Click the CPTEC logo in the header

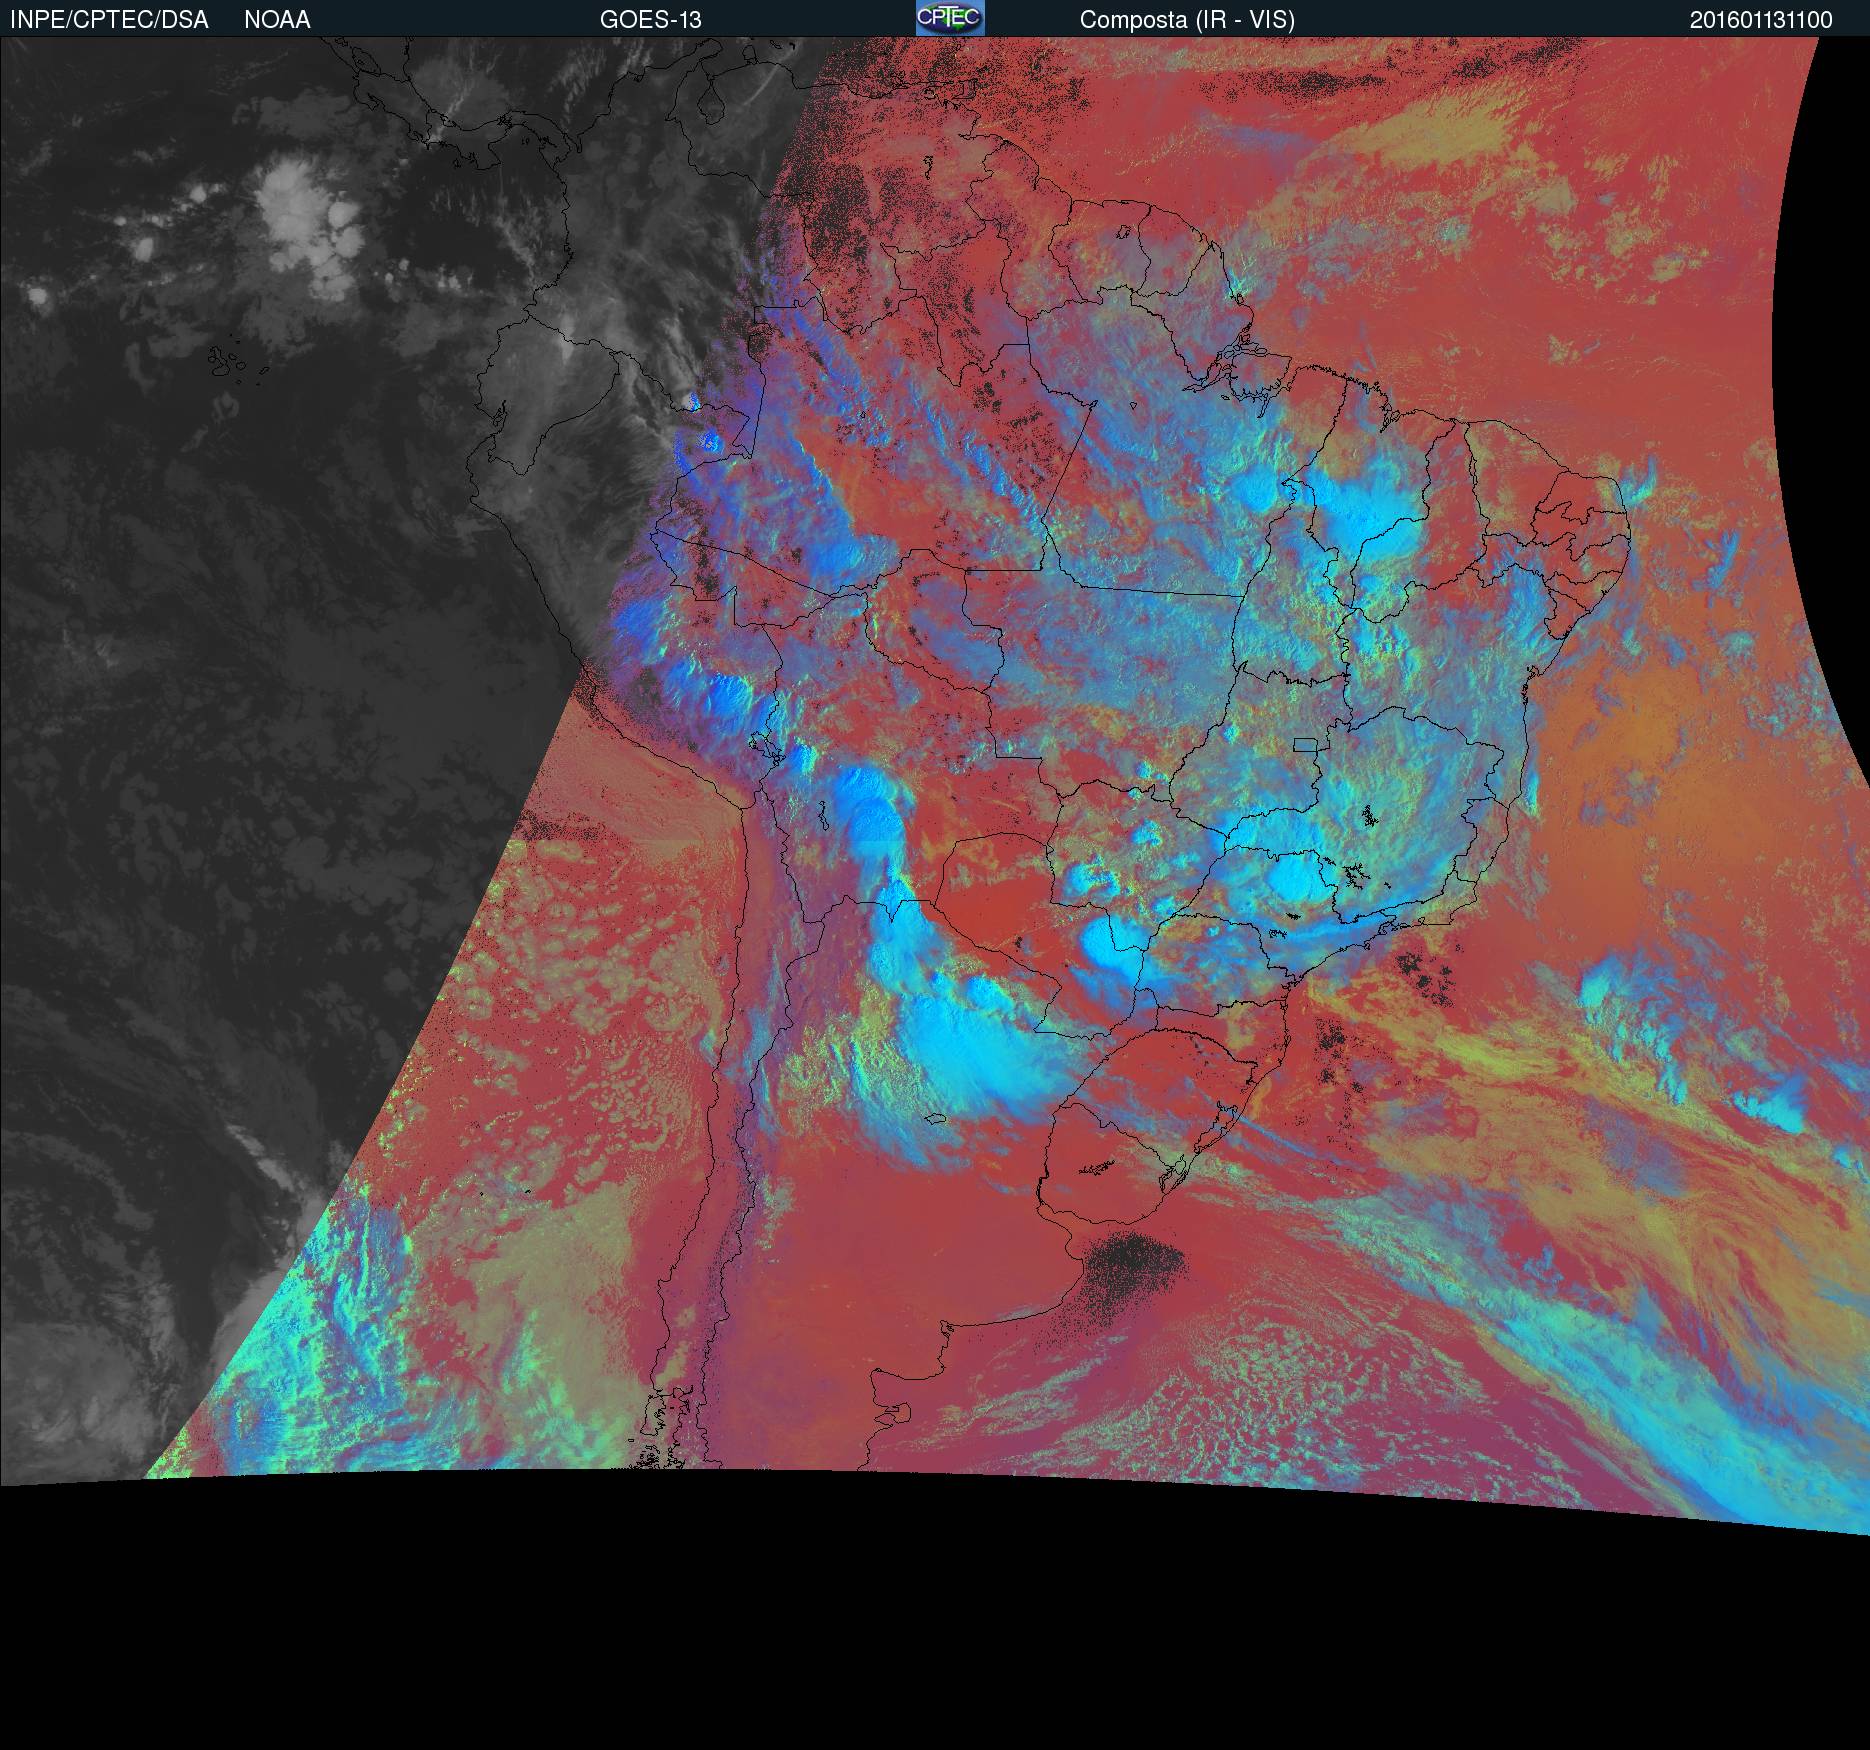pos(950,18)
